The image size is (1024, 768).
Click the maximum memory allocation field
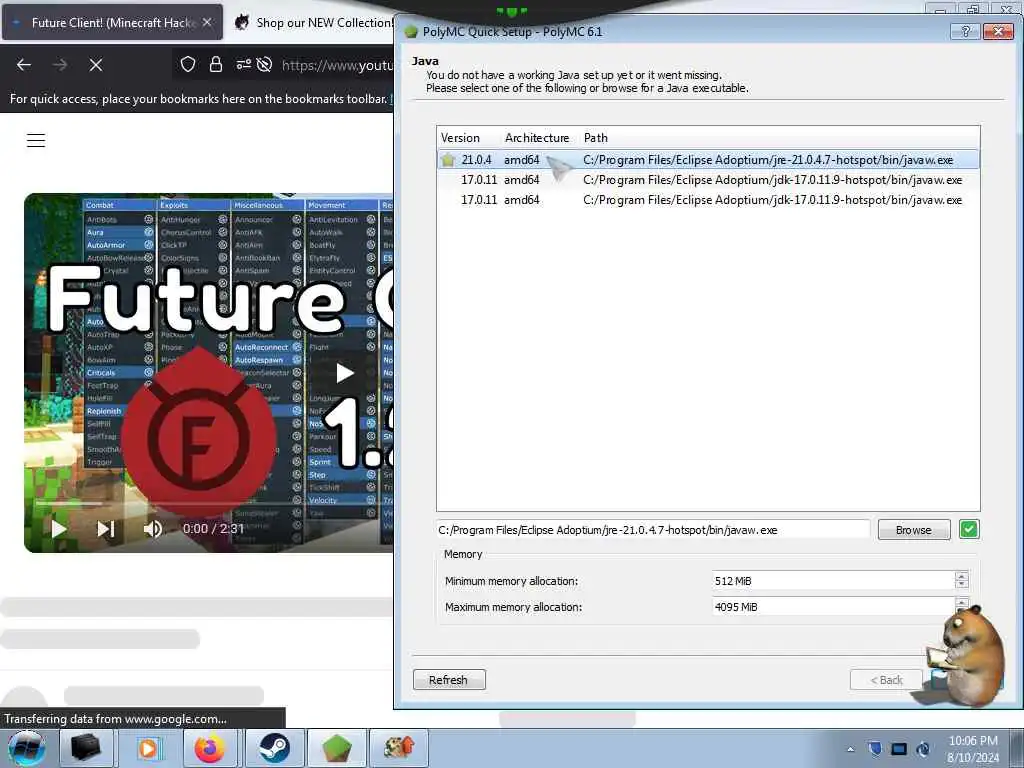[x=833, y=607]
